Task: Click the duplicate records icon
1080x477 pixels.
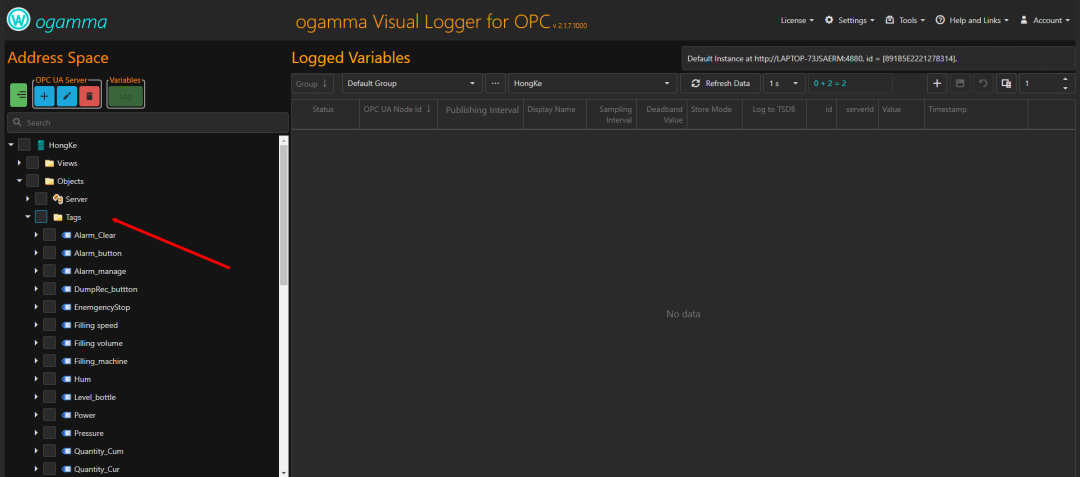Action: (x=1006, y=83)
